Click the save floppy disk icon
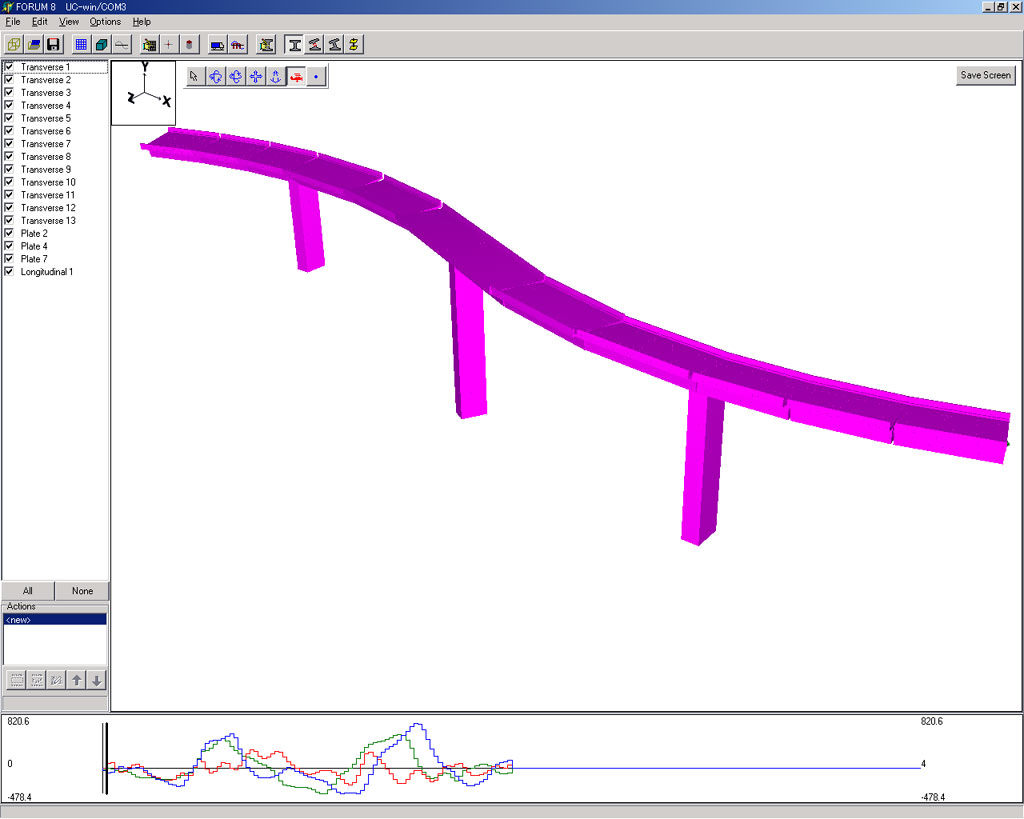The image size is (1024, 819). 54,44
